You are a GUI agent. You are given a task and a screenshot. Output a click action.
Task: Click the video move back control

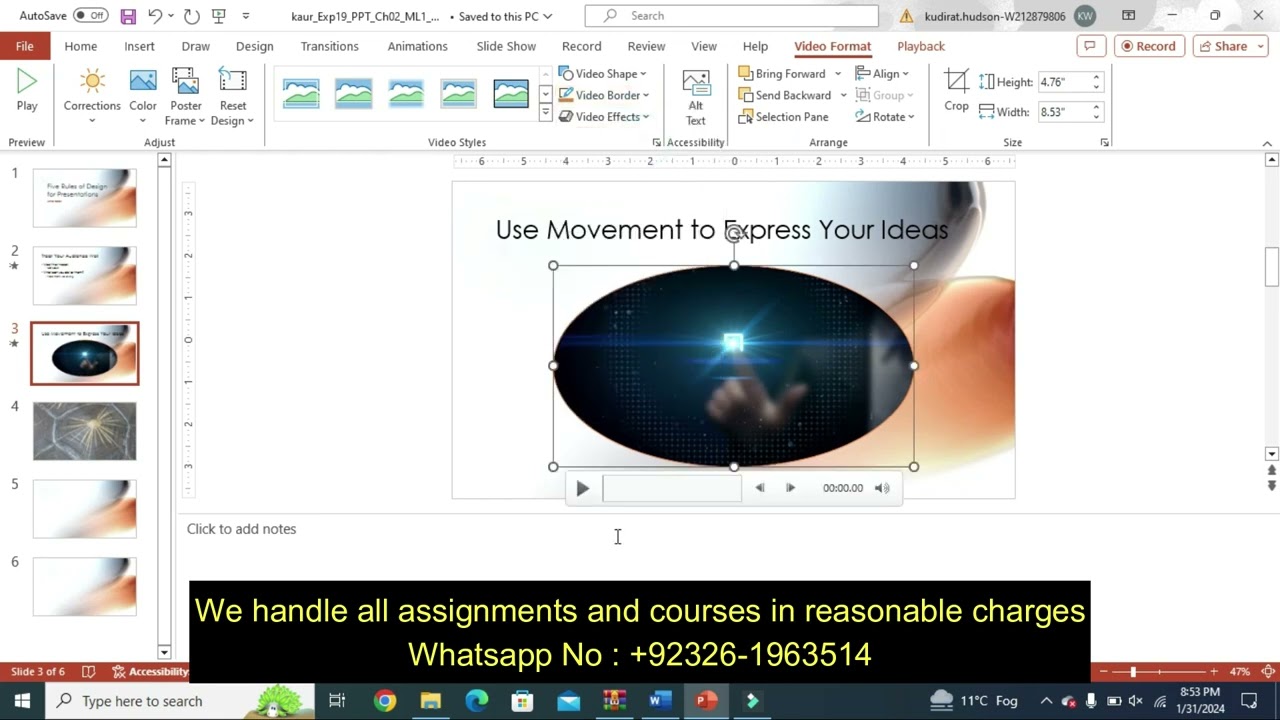click(760, 488)
